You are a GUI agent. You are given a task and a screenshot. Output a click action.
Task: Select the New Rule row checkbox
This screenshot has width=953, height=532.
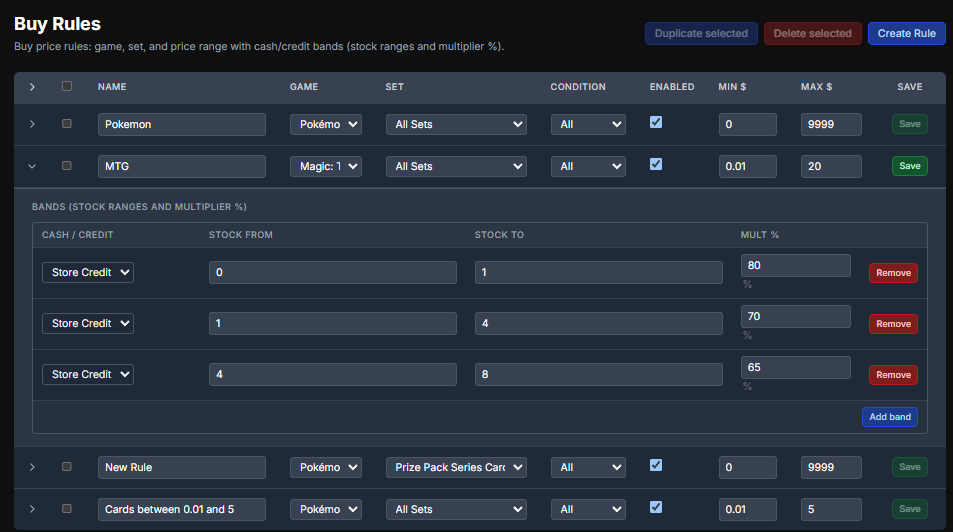click(x=67, y=466)
